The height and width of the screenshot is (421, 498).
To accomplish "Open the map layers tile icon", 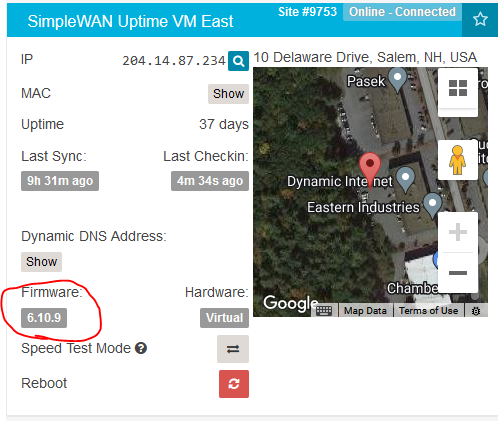I will pos(458,88).
